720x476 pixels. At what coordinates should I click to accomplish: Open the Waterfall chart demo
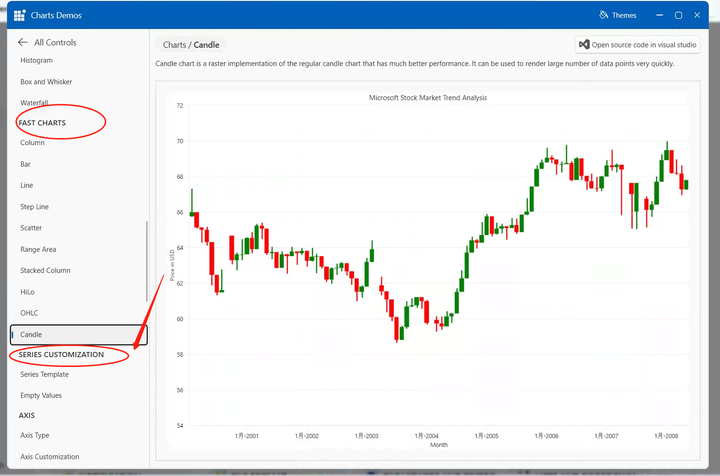point(34,103)
